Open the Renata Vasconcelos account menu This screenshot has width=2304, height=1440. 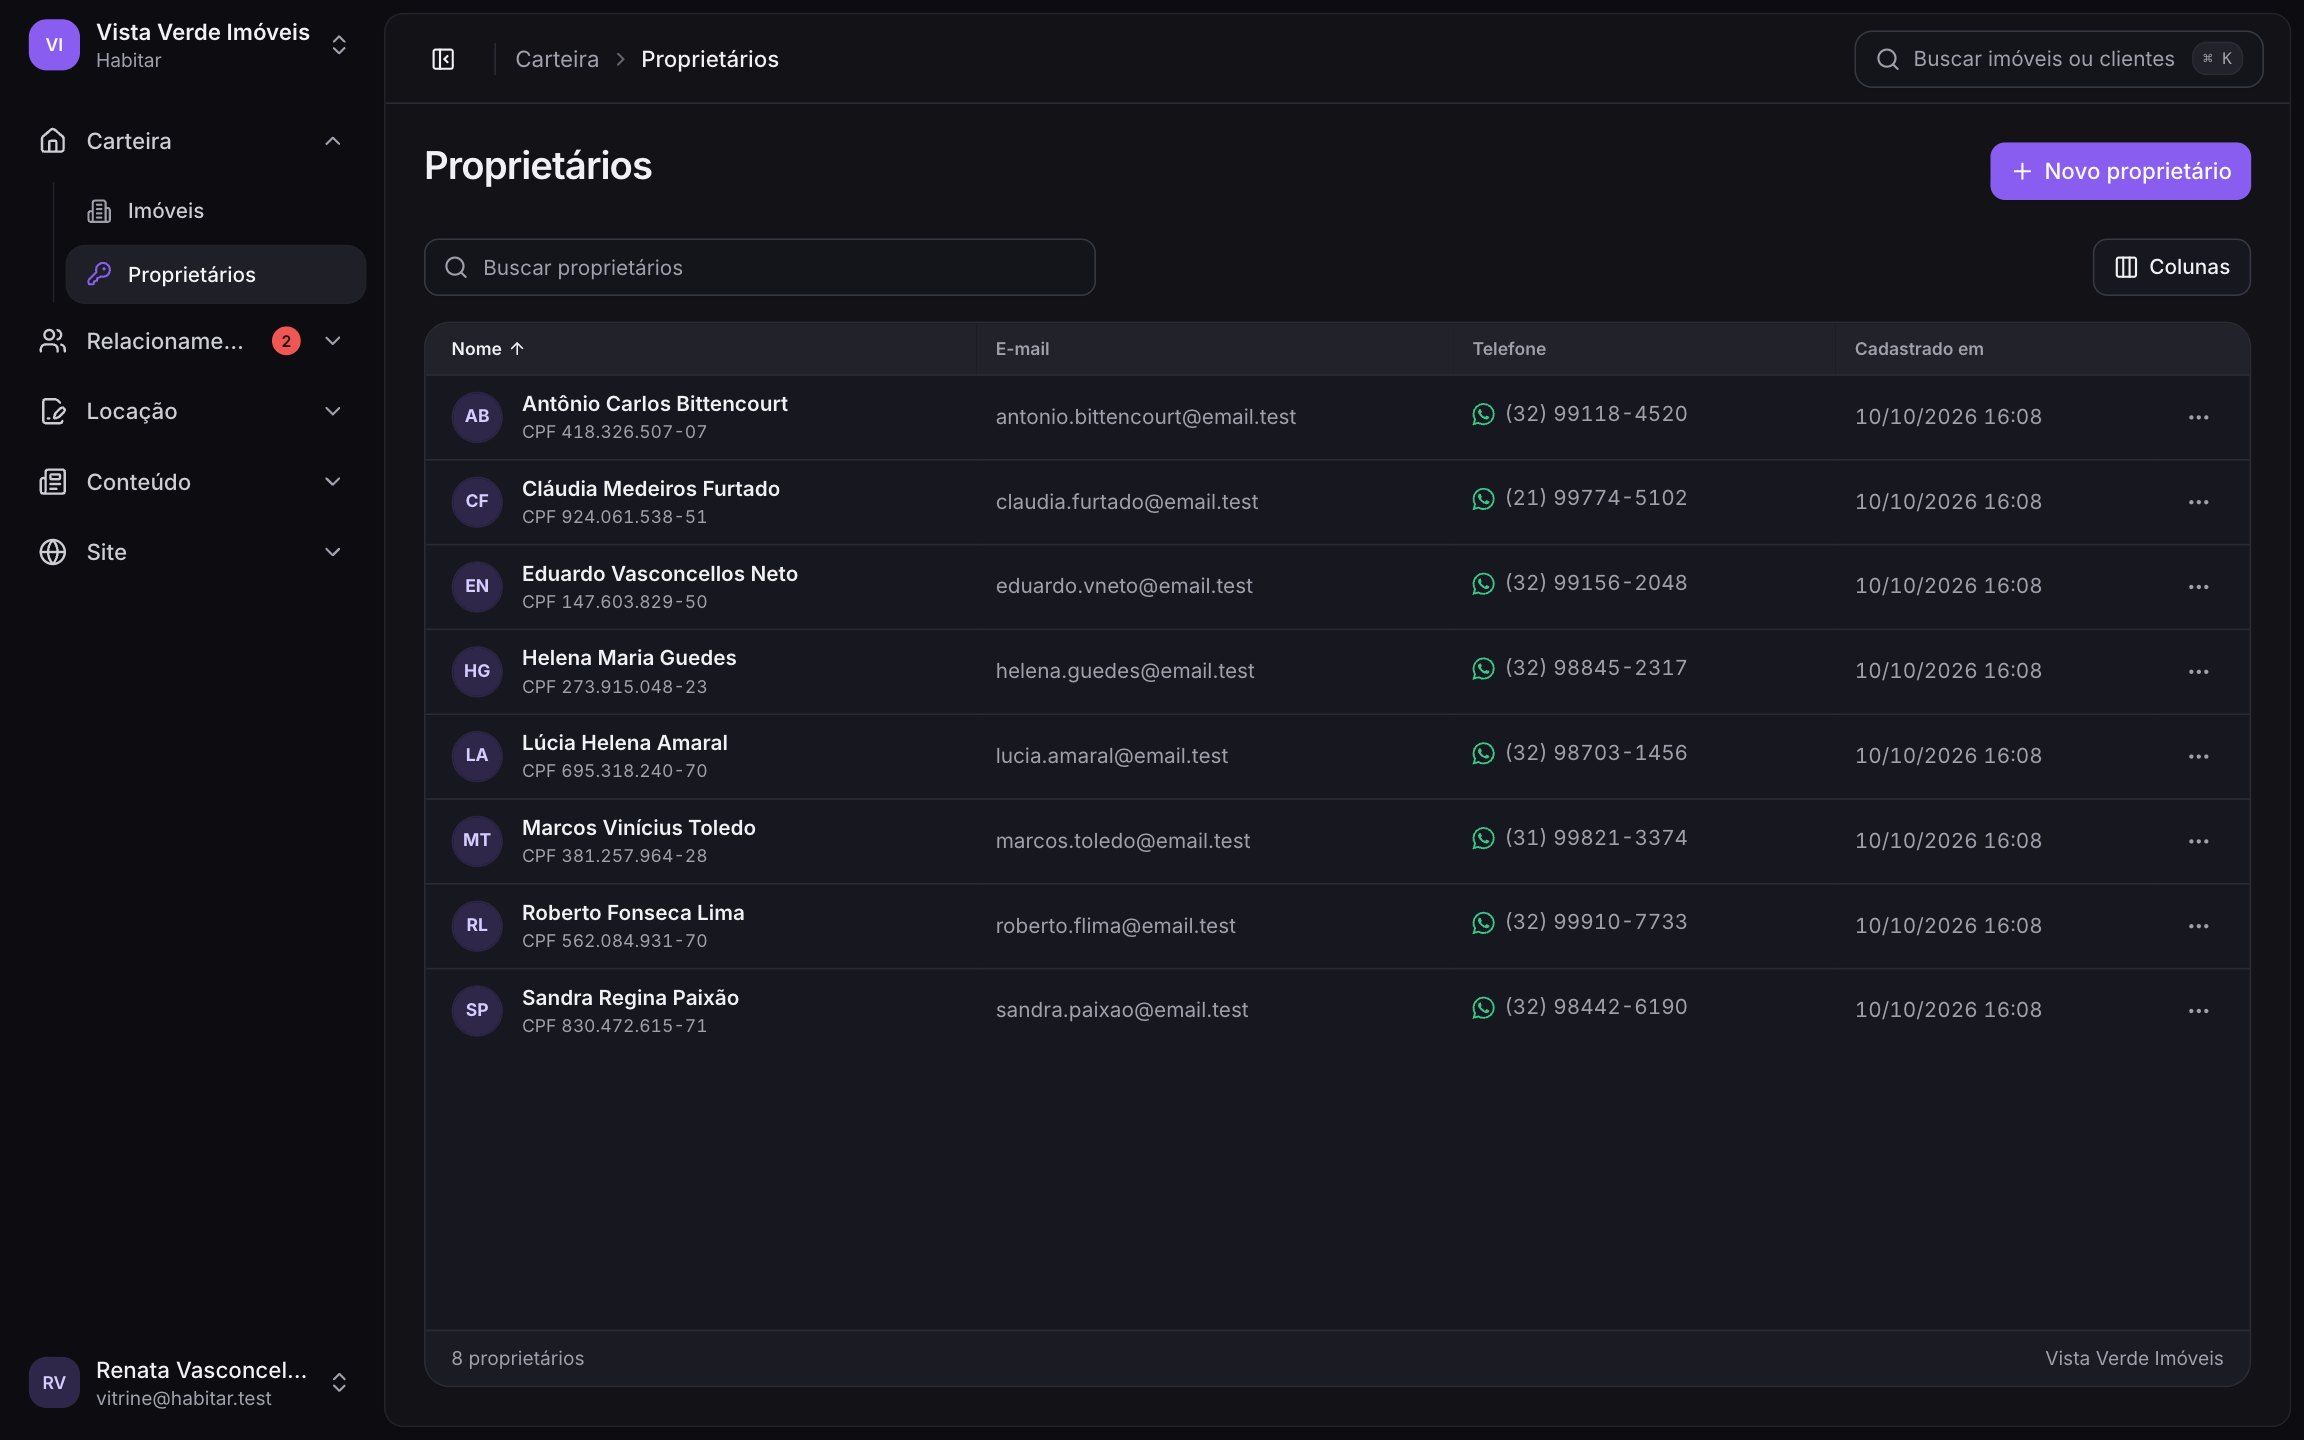click(190, 1383)
